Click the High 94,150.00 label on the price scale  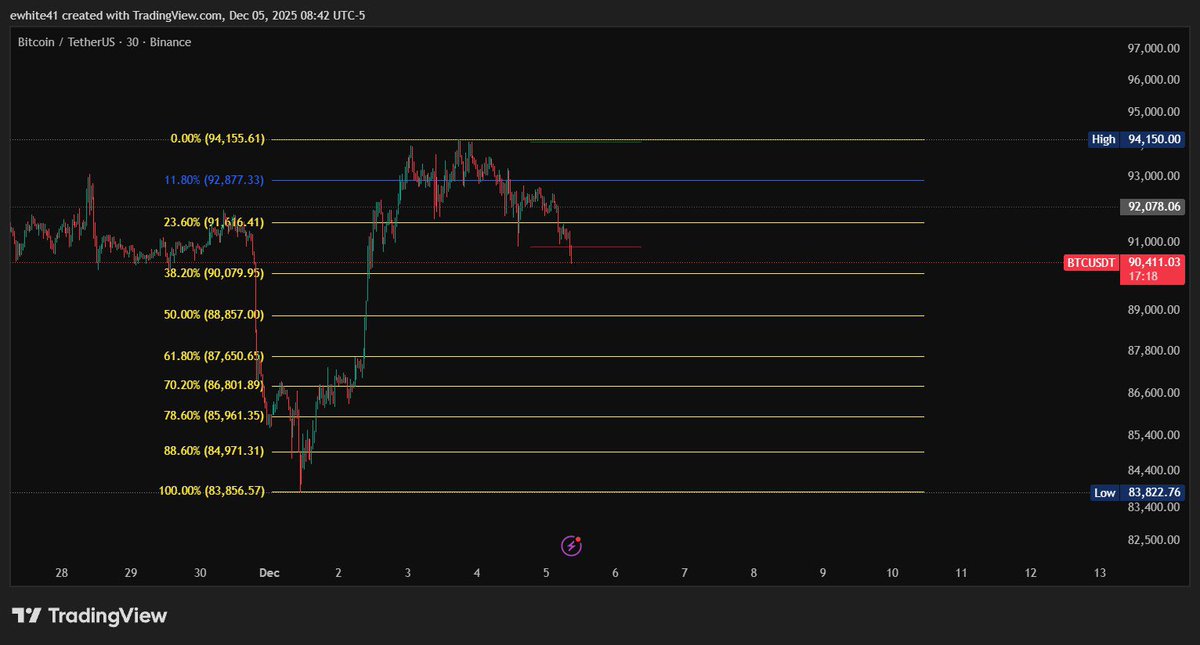tap(1138, 139)
